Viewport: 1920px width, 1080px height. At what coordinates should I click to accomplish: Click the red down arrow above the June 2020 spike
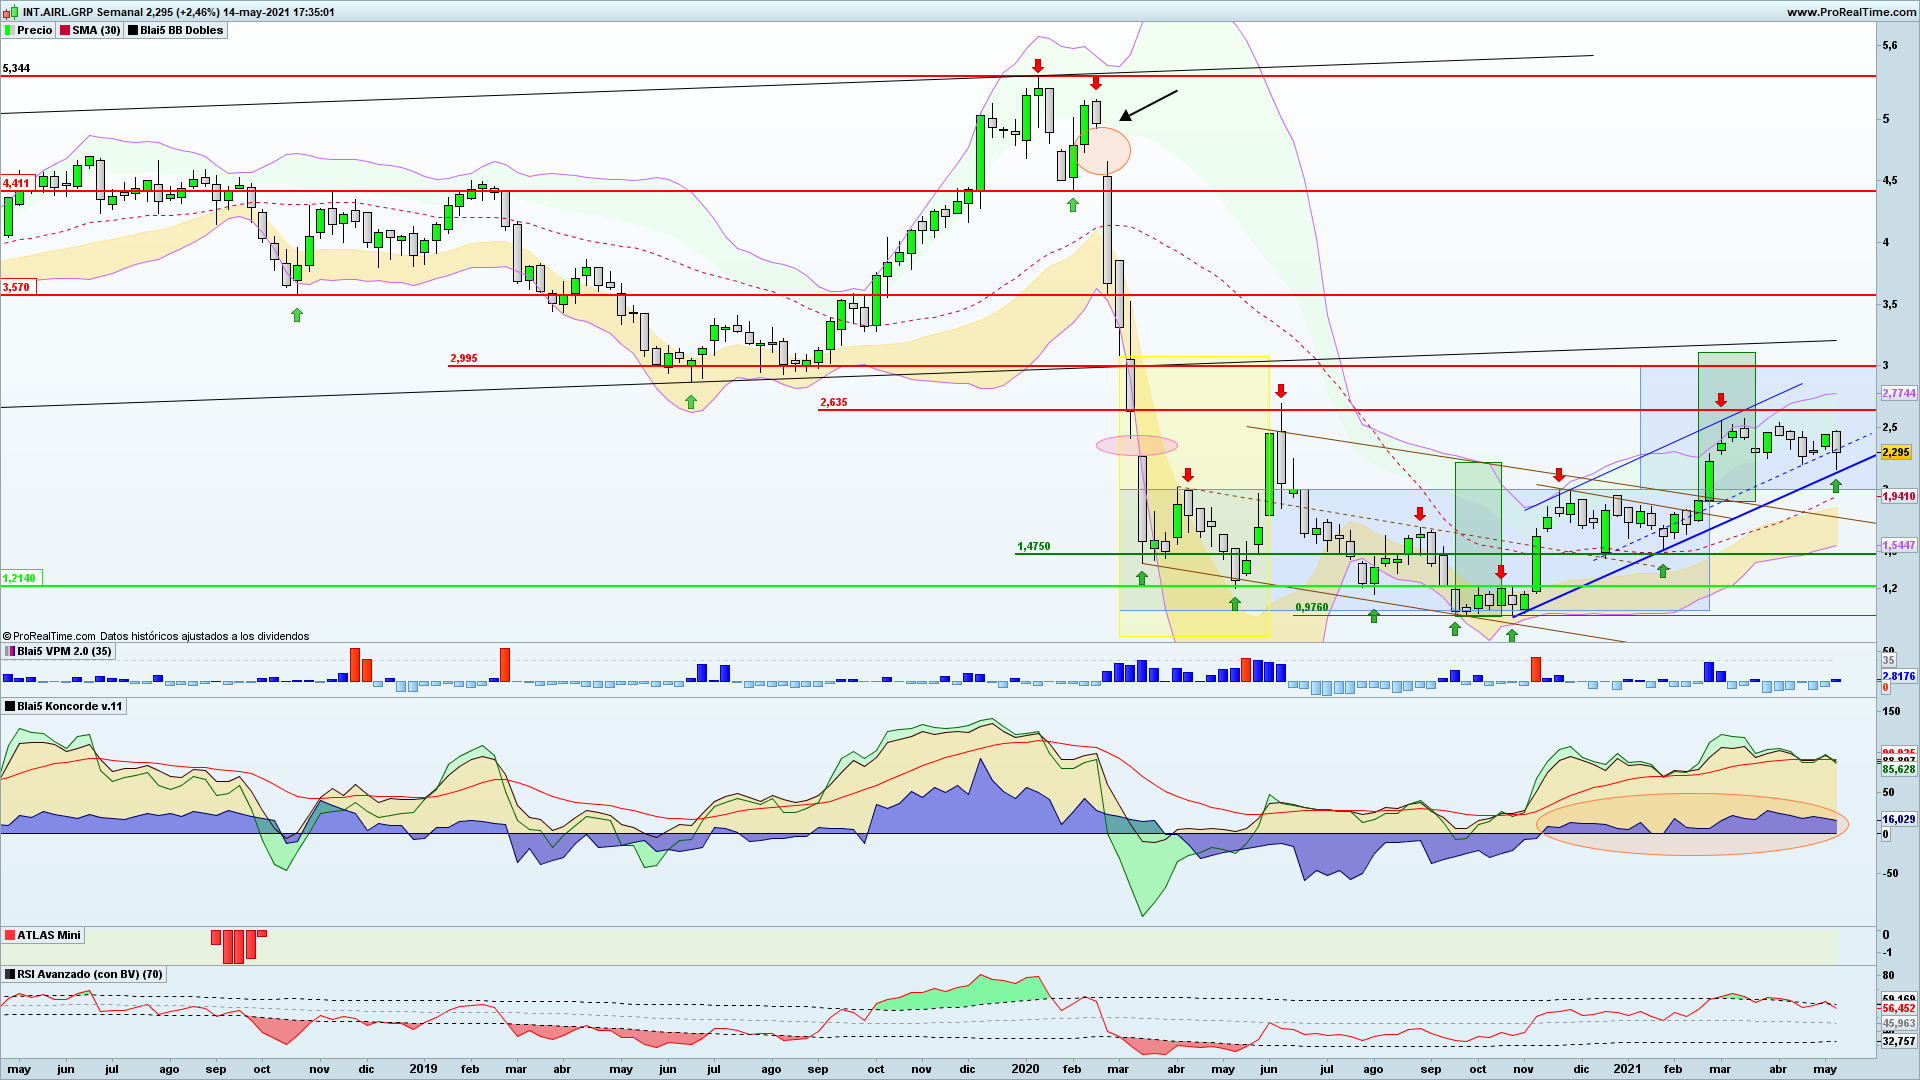[x=1281, y=391]
